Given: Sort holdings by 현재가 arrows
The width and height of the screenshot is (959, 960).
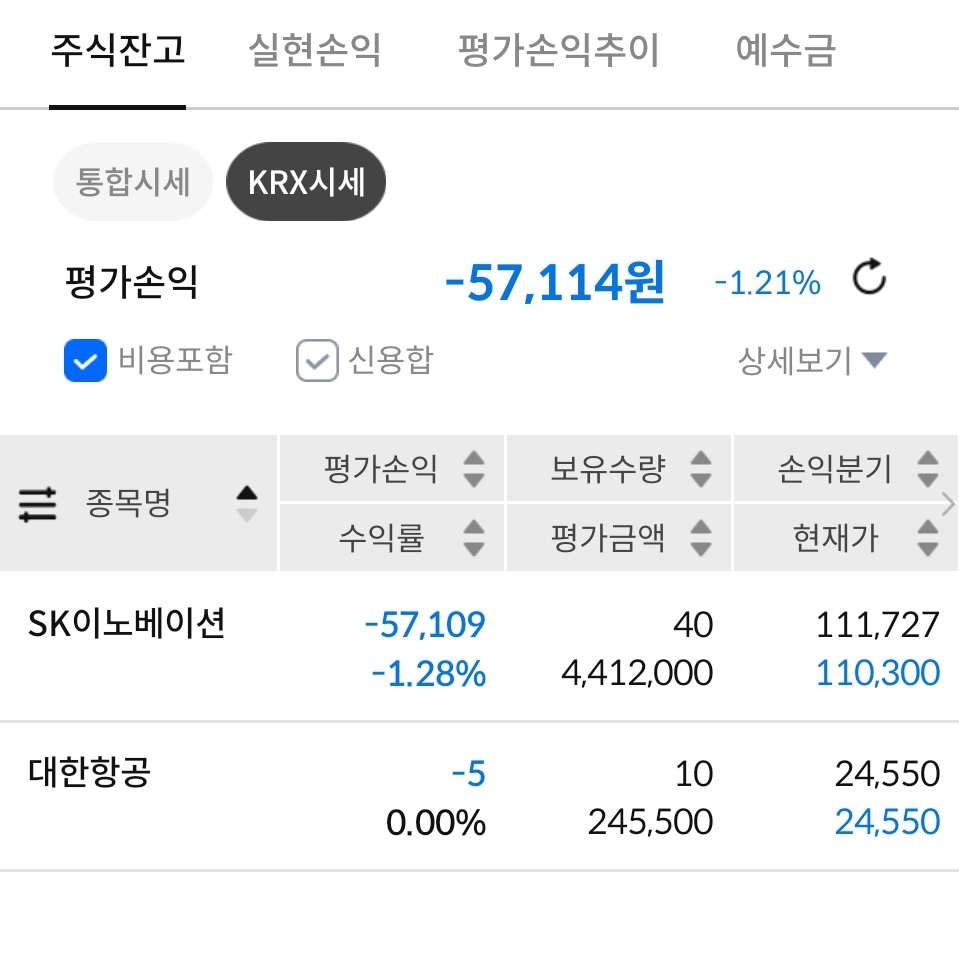Looking at the screenshot, I should click(x=927, y=538).
